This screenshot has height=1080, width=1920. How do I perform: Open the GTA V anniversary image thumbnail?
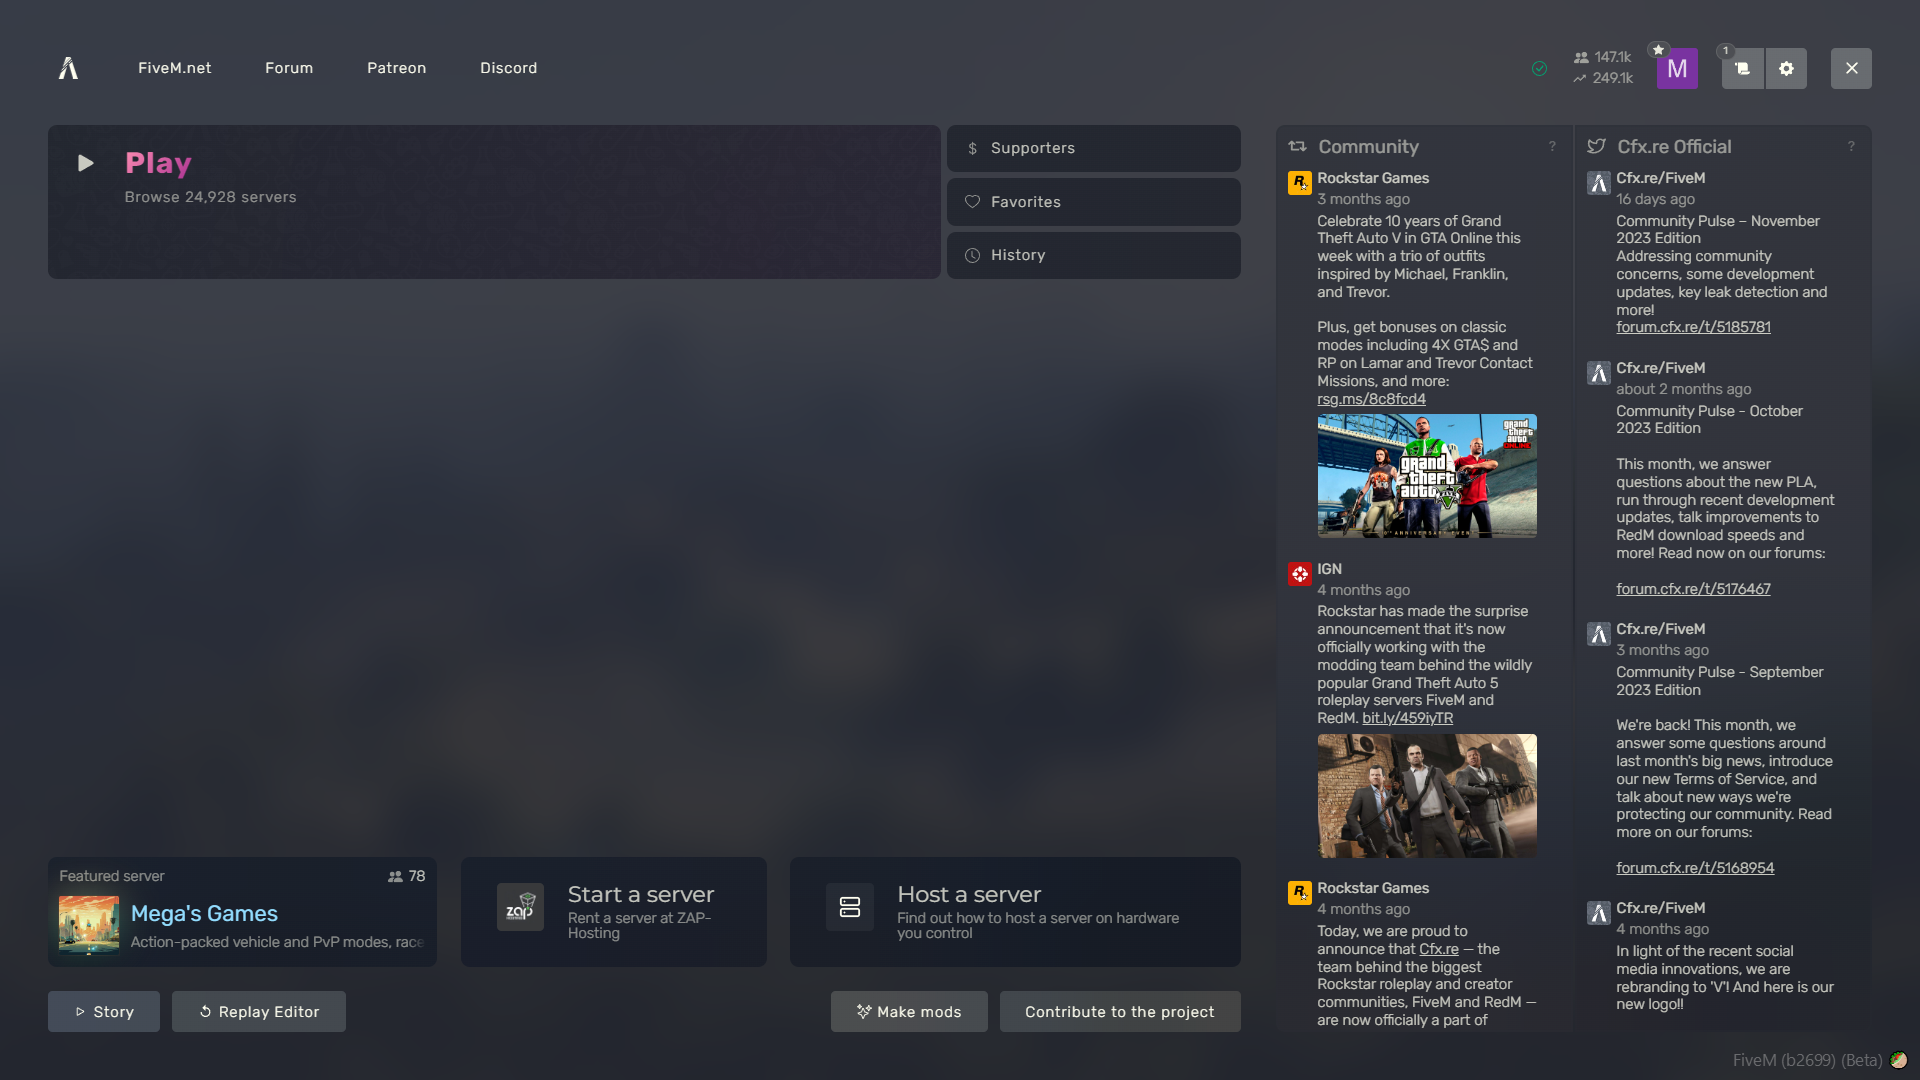1426,476
